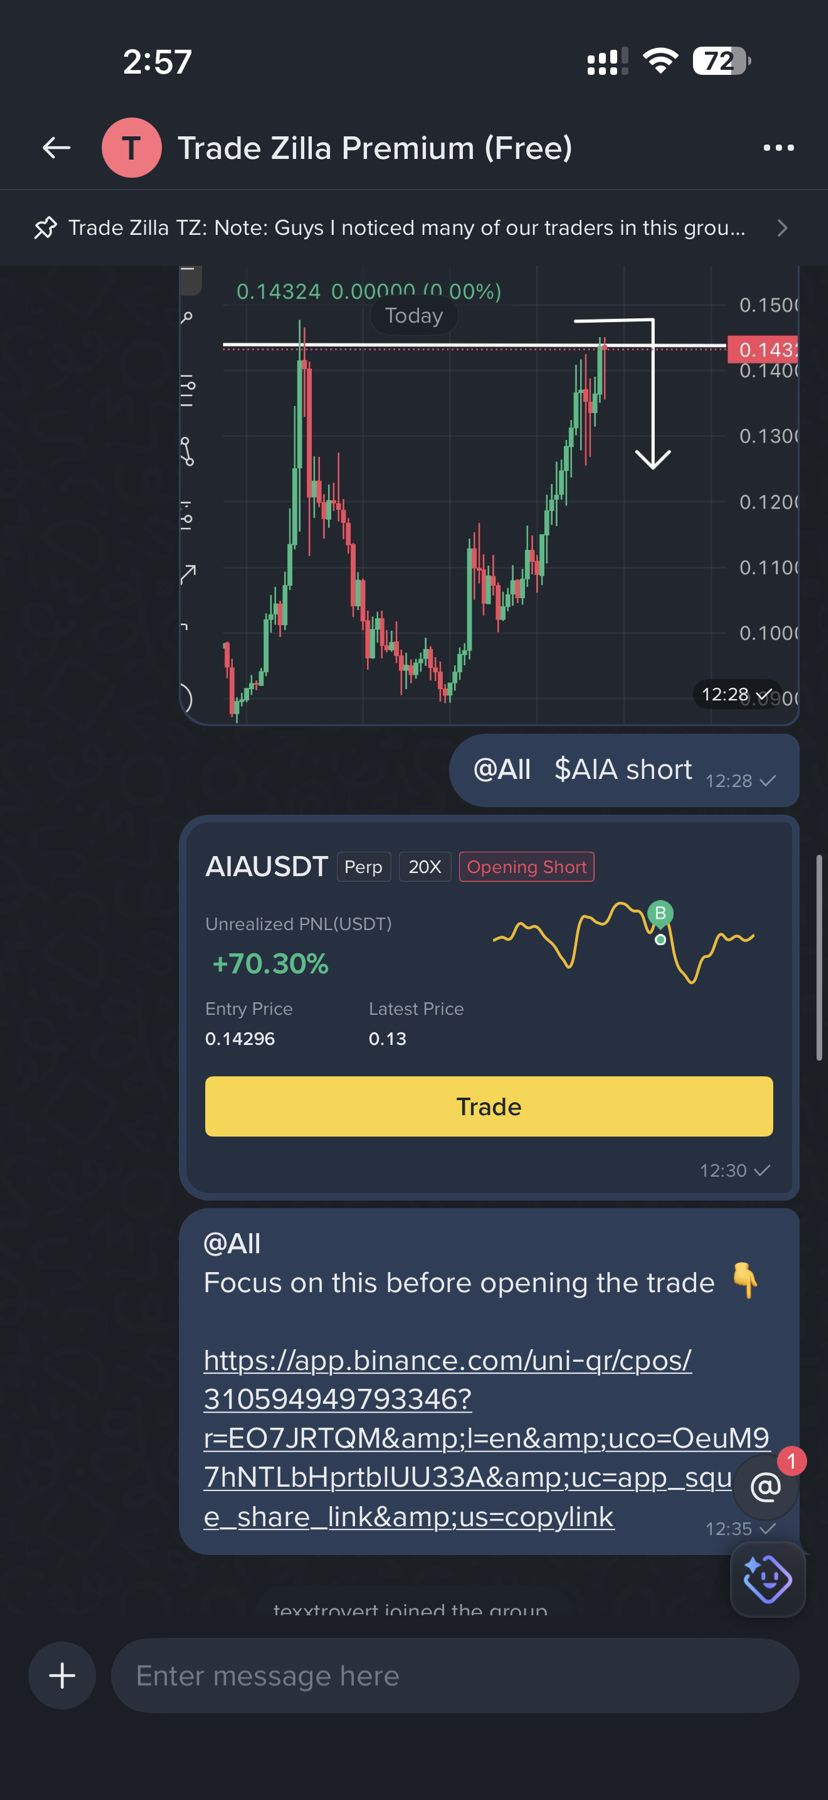The height and width of the screenshot is (1800, 828).
Task: Expand the pinned message chevron
Action: pyautogui.click(x=782, y=228)
